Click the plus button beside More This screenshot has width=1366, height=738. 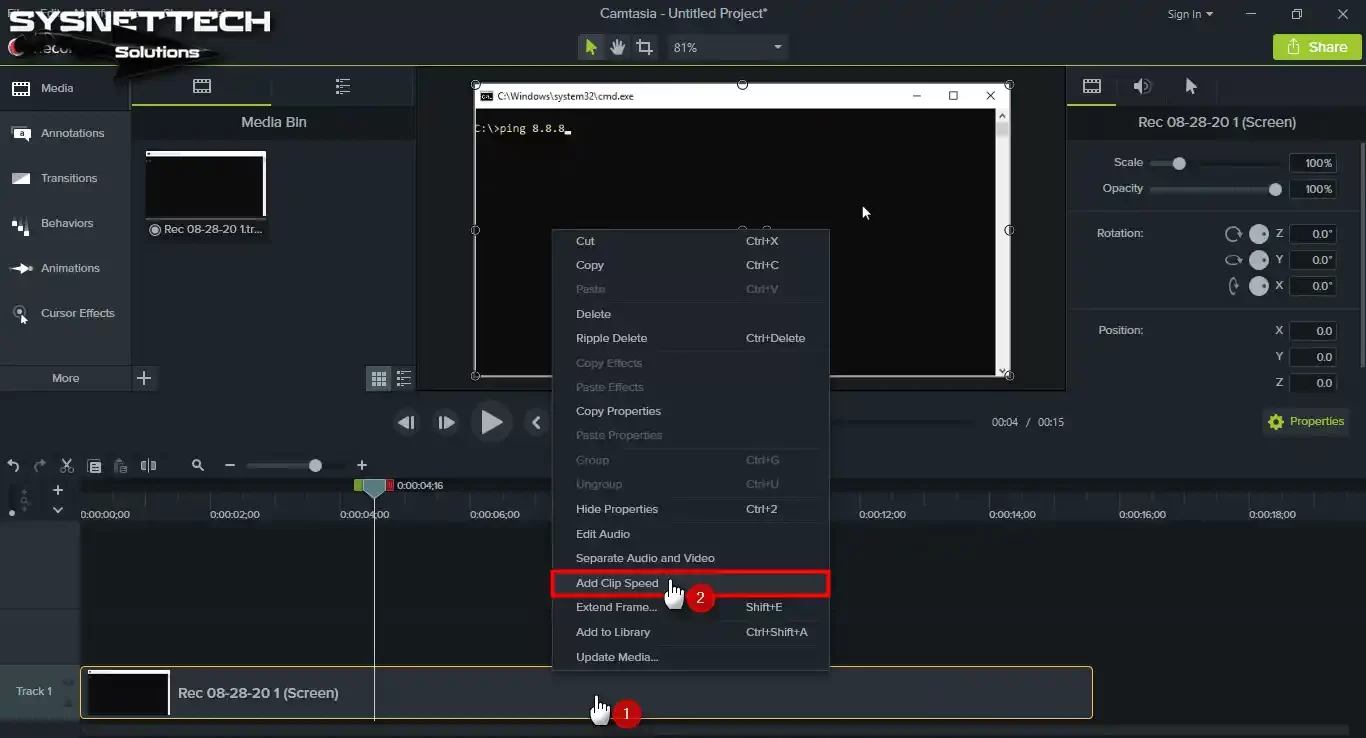tap(144, 378)
